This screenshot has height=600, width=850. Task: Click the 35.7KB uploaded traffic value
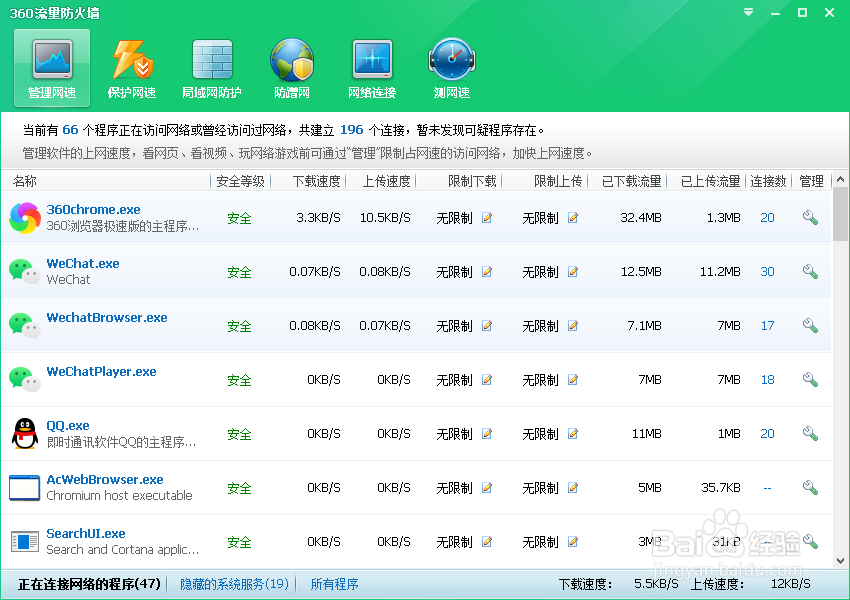tap(721, 488)
